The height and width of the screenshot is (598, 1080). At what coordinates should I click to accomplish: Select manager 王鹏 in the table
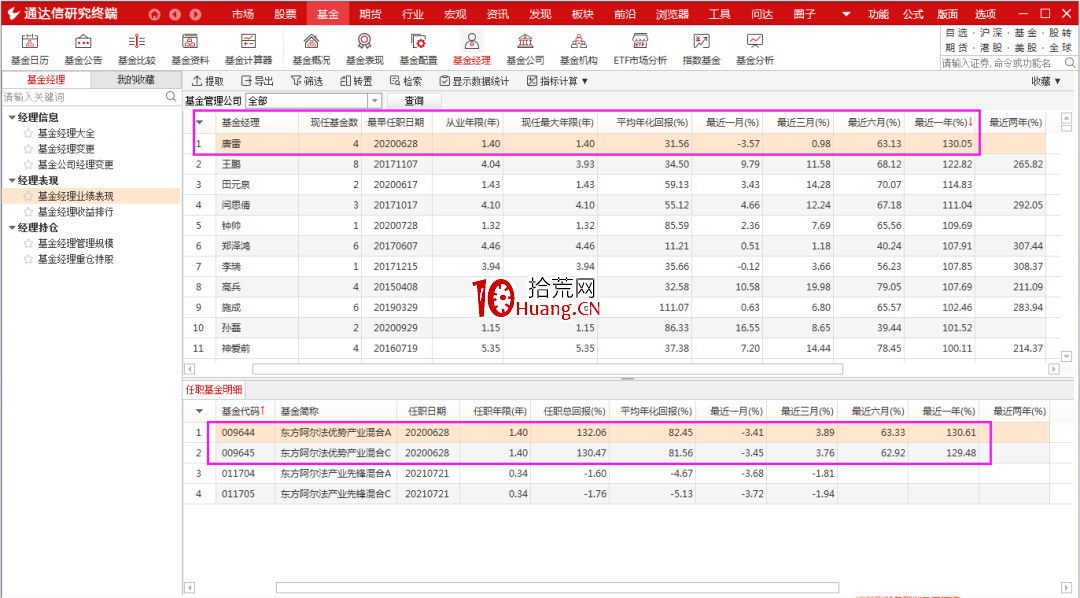coord(231,165)
